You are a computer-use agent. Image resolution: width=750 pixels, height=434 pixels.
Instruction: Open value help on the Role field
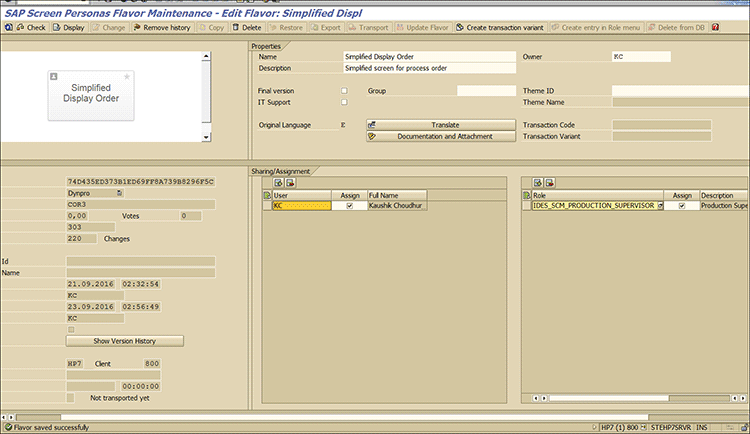[x=660, y=205]
